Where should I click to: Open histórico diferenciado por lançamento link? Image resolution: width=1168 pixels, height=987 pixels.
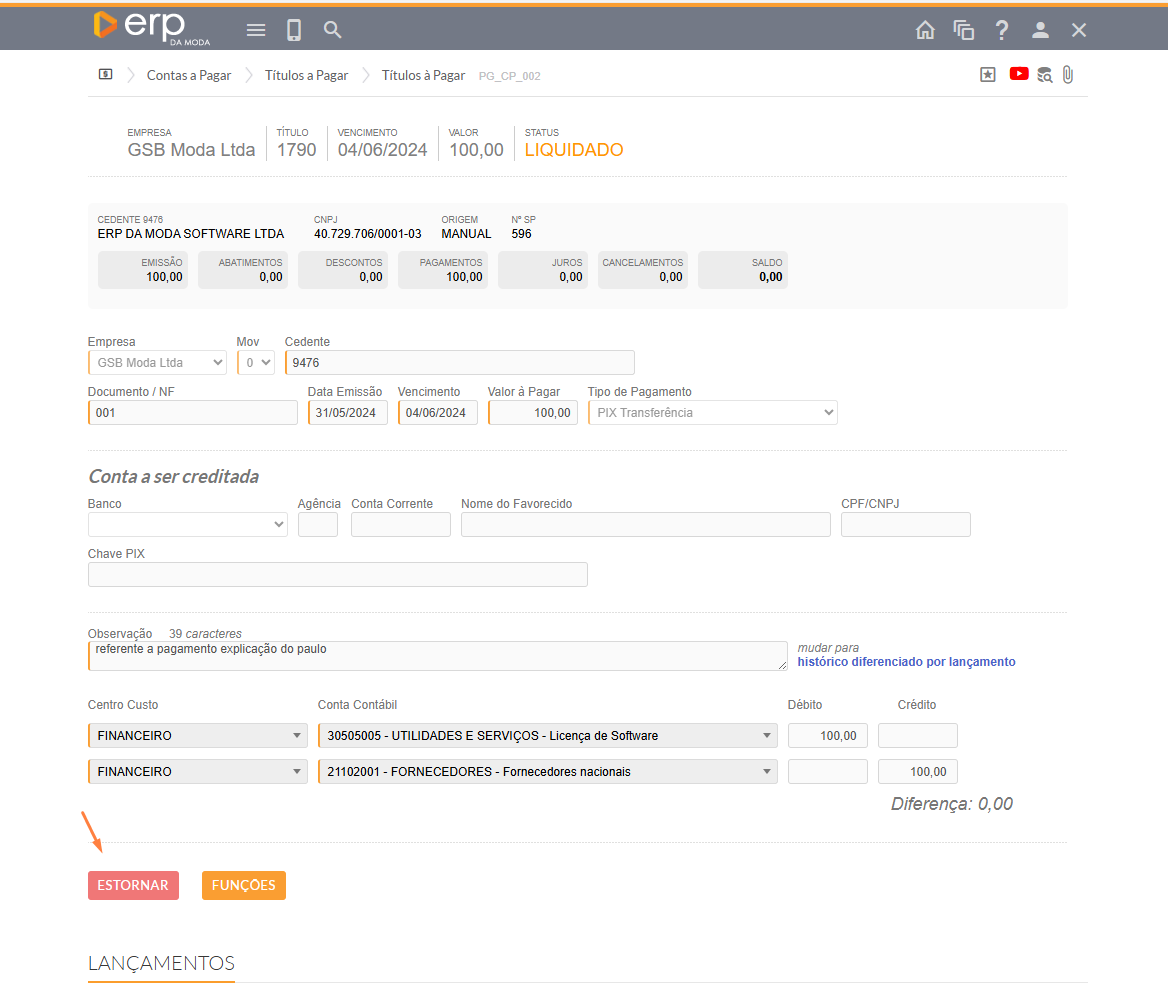[906, 662]
